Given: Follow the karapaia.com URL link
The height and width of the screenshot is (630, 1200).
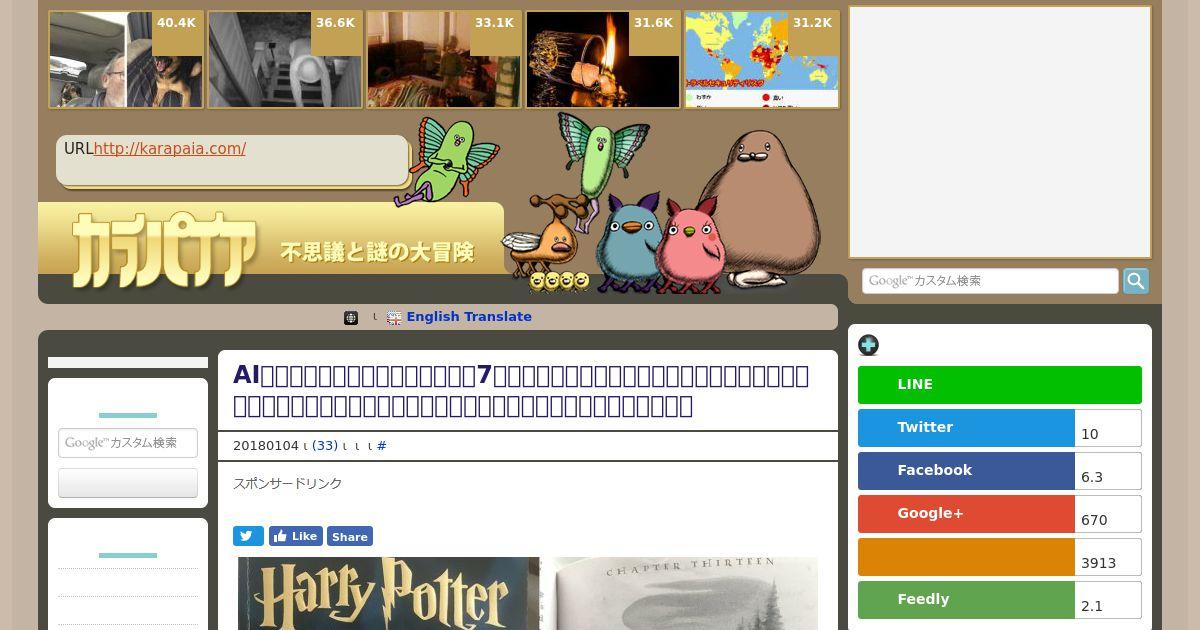Looking at the screenshot, I should (169, 149).
